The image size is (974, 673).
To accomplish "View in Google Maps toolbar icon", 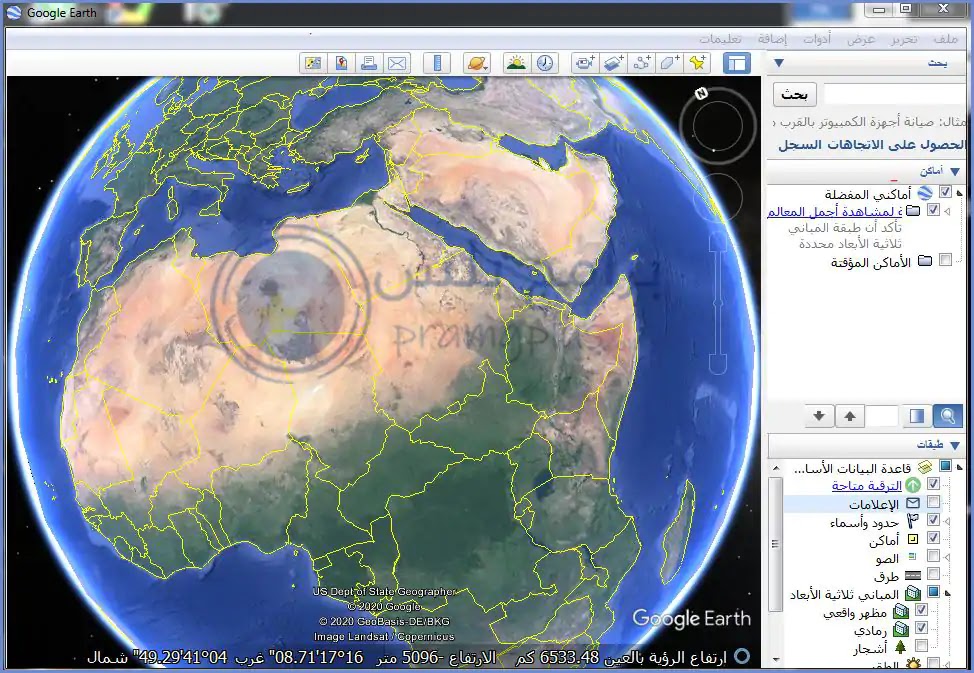I will 341,63.
